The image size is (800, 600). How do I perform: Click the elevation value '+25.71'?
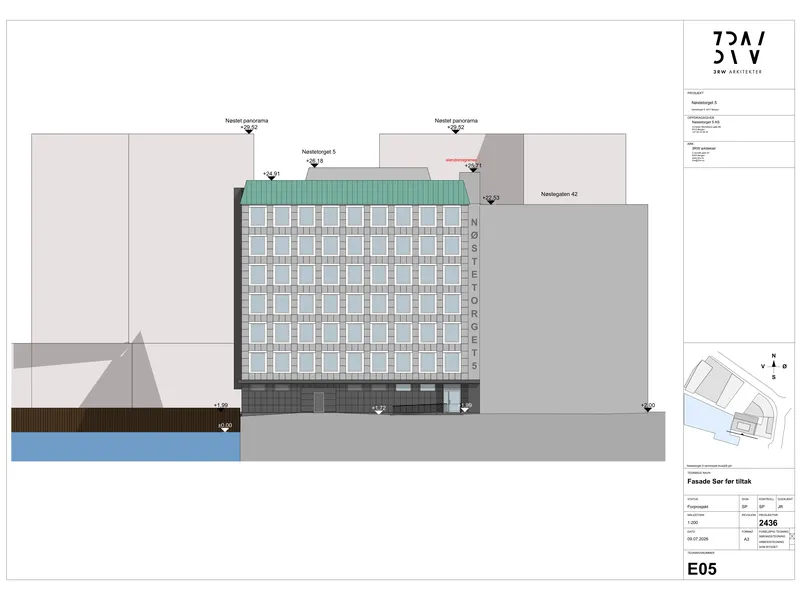point(473,166)
